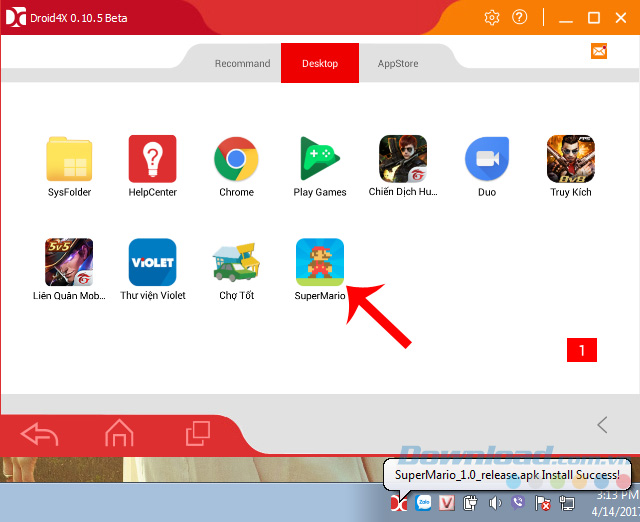Screen dimensions: 640x522
Task: Open the SuperMario game
Action: pyautogui.click(x=320, y=262)
